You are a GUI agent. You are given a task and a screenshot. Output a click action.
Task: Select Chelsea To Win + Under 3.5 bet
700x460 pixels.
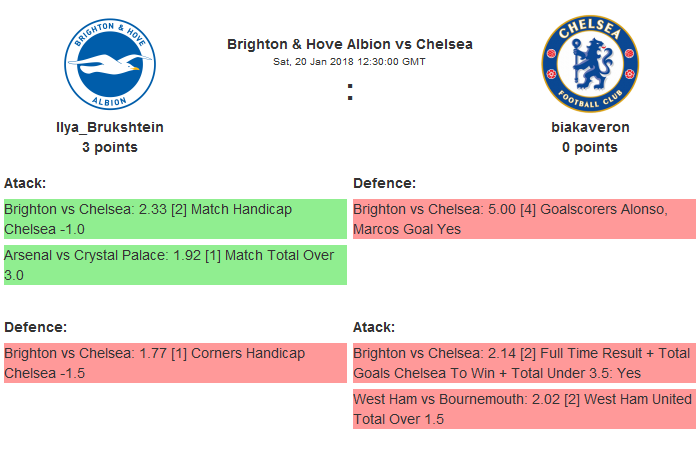tap(523, 363)
